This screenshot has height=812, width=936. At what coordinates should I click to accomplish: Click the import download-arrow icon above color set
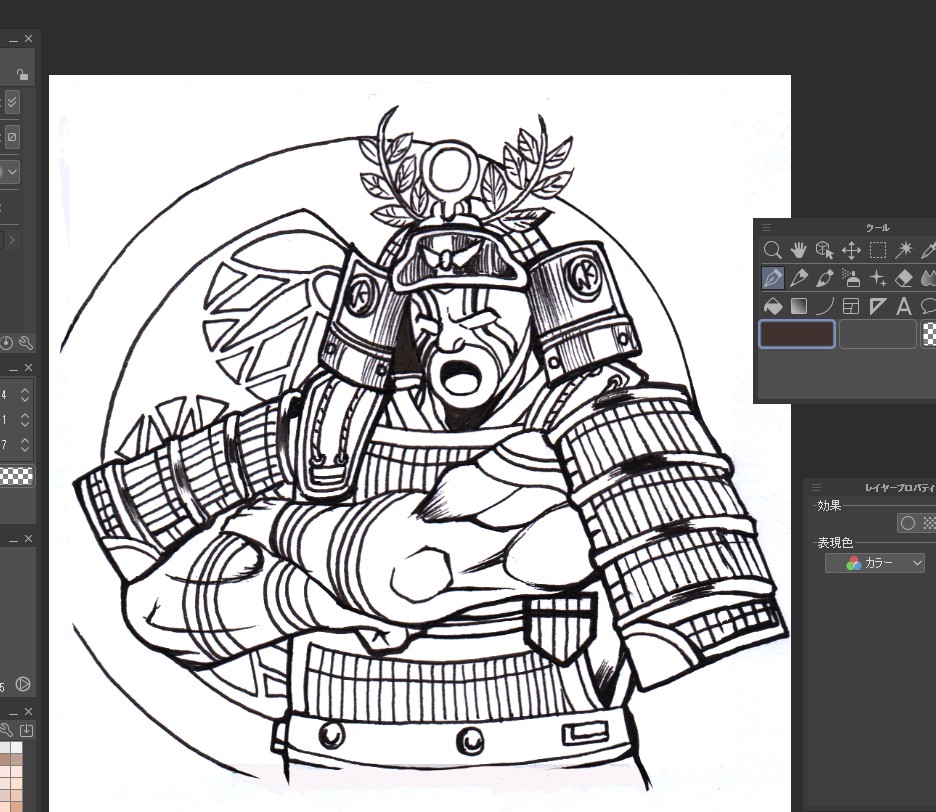pyautogui.click(x=26, y=730)
